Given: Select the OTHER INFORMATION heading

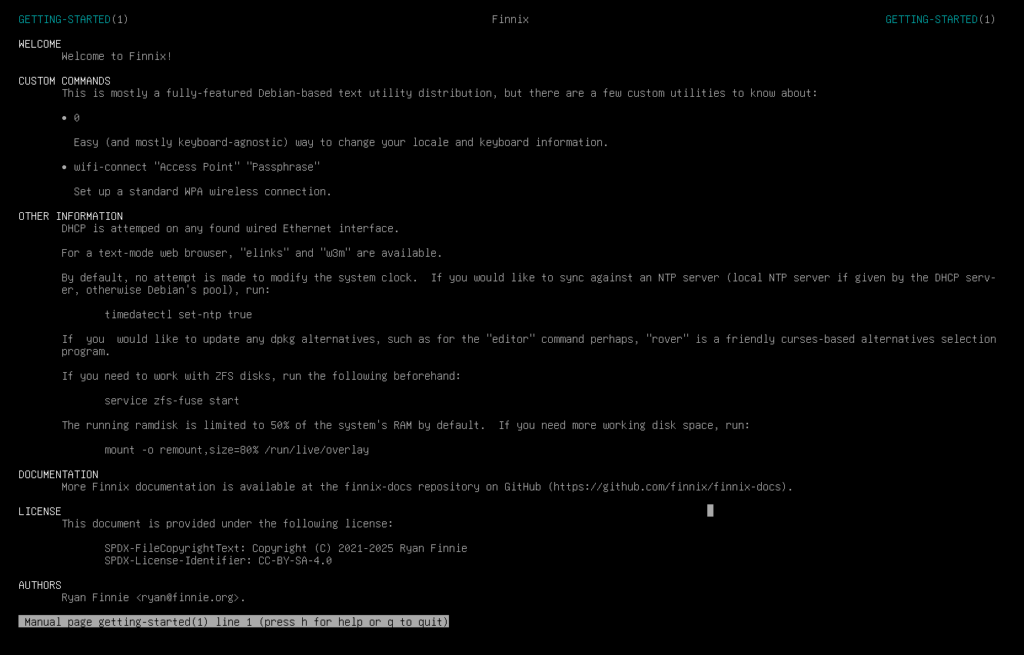Looking at the screenshot, I should [70, 216].
